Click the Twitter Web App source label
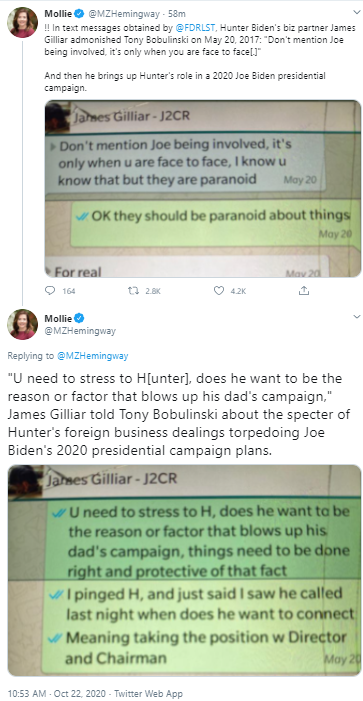Viewport: 363px width, 701px height. point(148,693)
